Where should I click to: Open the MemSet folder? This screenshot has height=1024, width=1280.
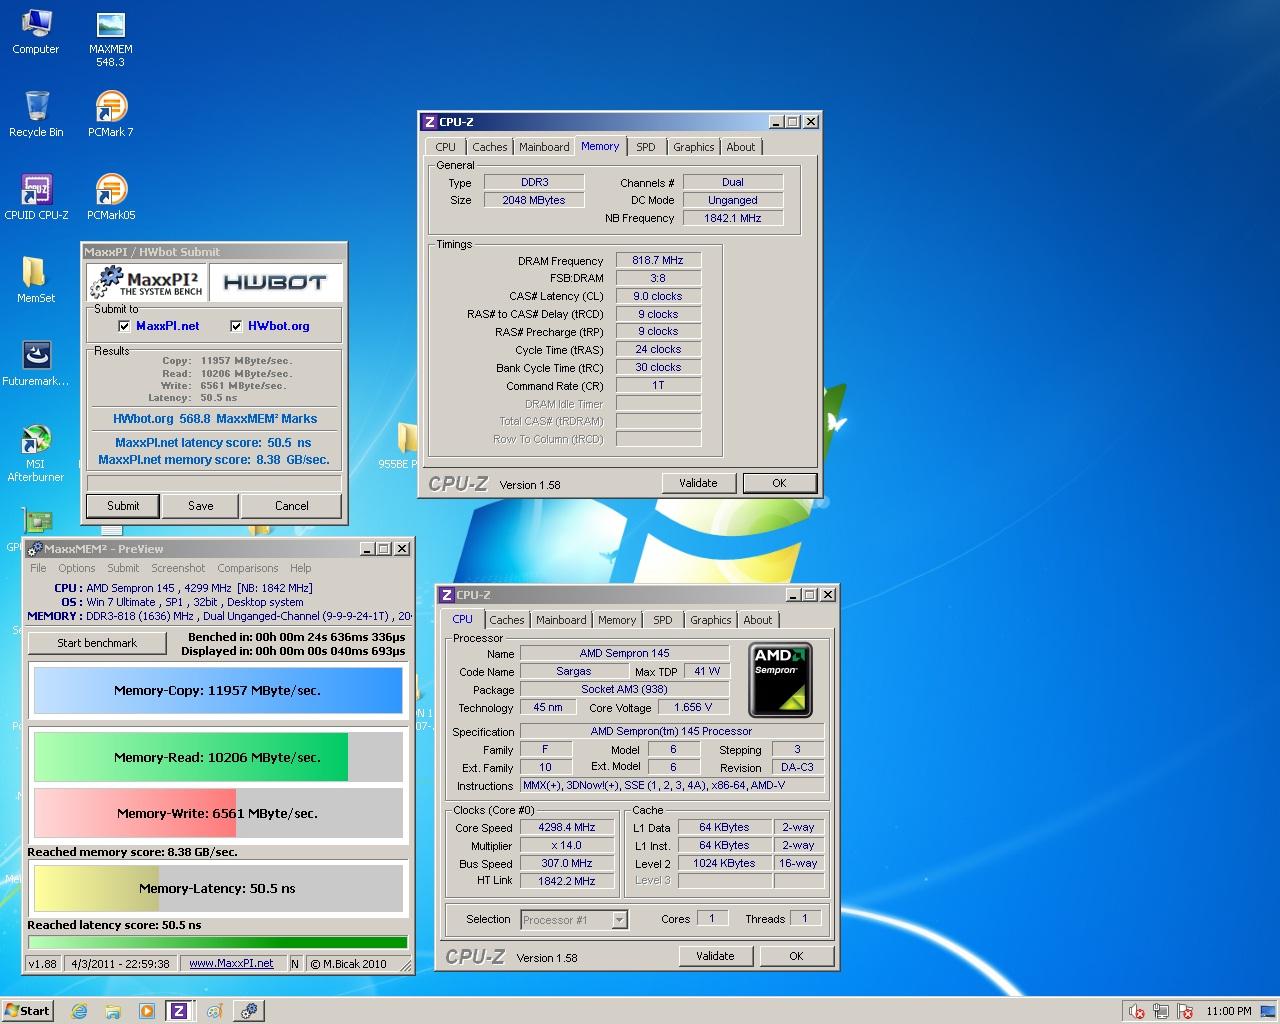[x=36, y=280]
